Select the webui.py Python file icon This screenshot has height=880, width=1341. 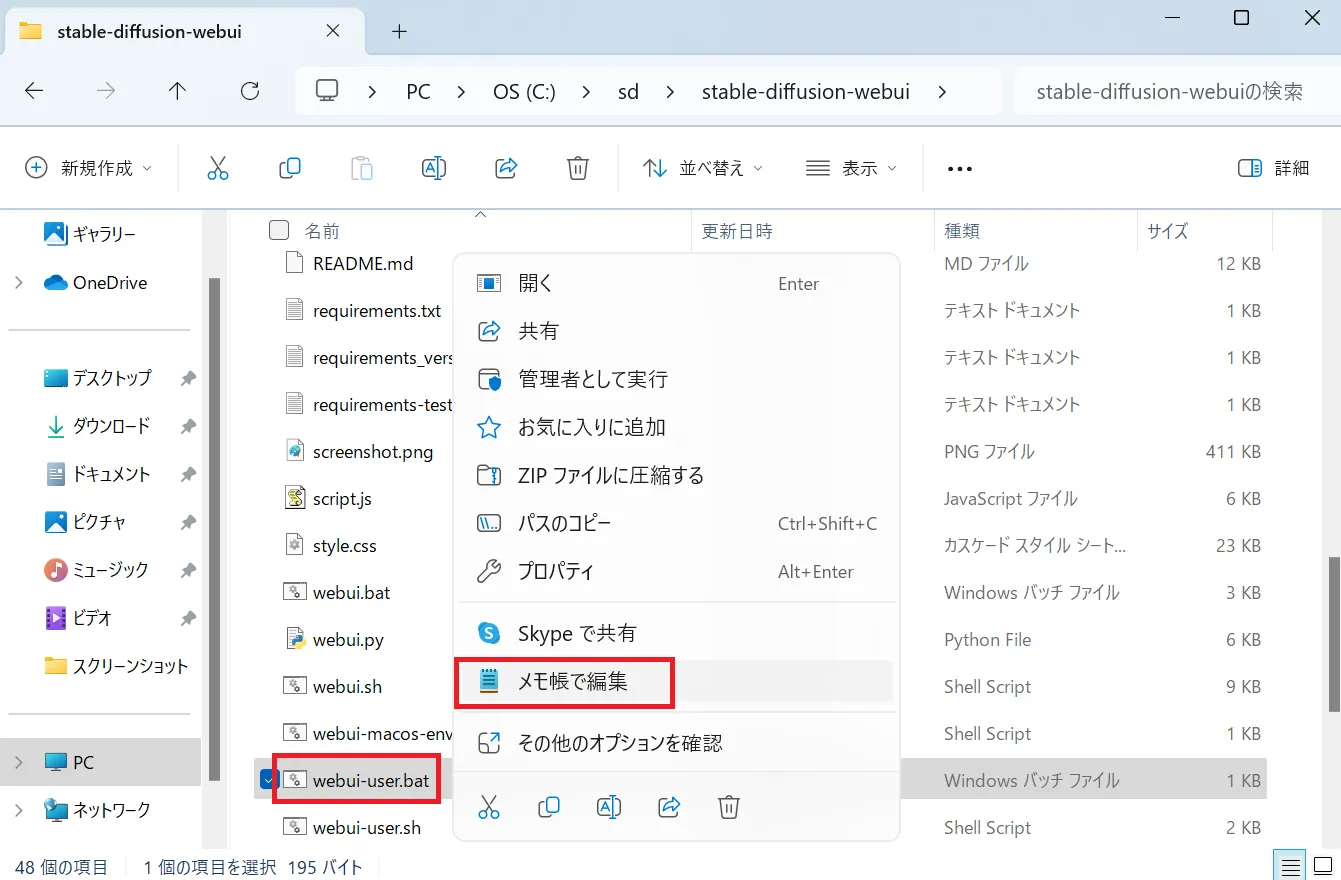tap(295, 639)
